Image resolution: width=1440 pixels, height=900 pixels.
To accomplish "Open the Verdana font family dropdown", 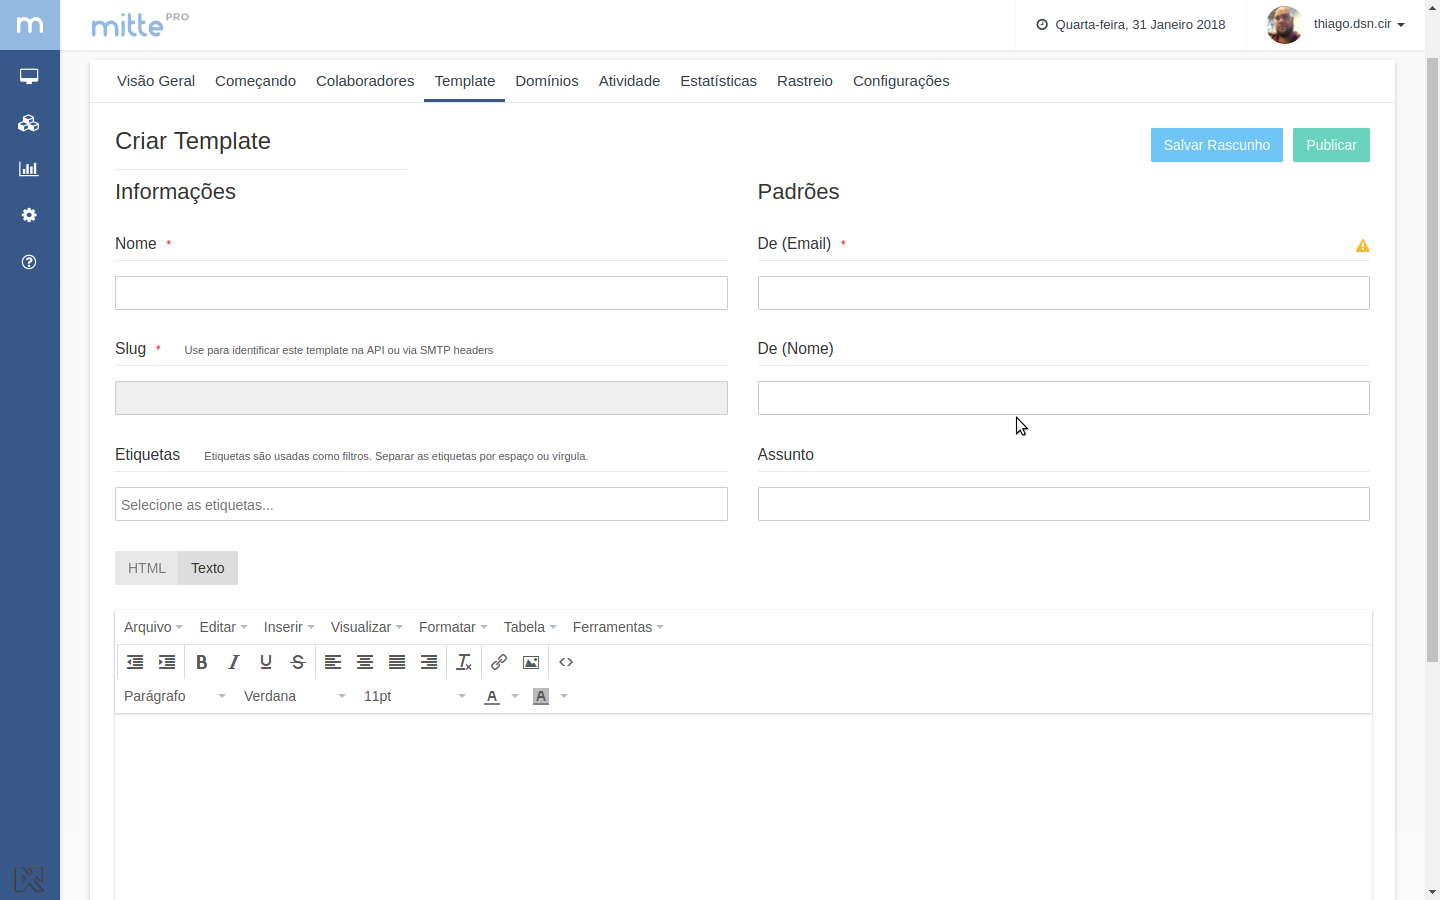I will click(x=294, y=696).
